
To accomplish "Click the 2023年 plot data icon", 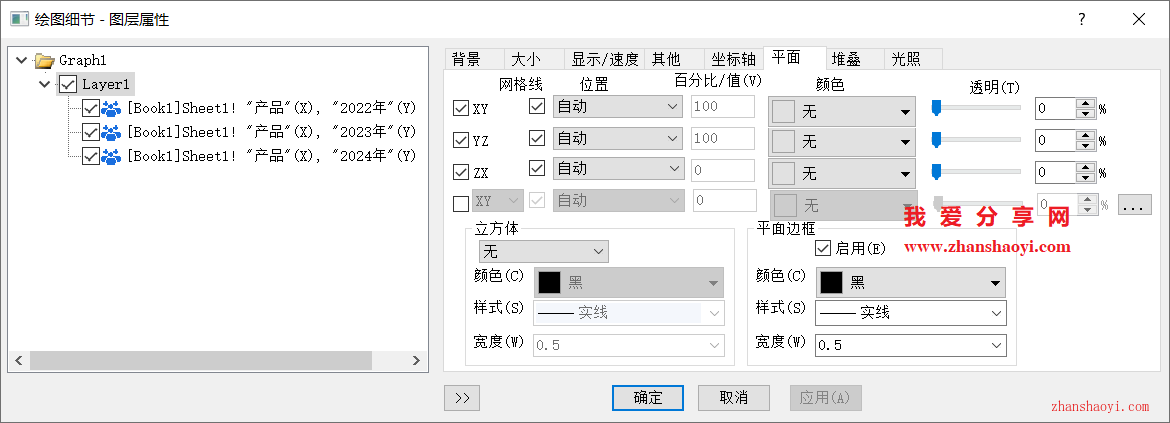I will pyautogui.click(x=111, y=132).
